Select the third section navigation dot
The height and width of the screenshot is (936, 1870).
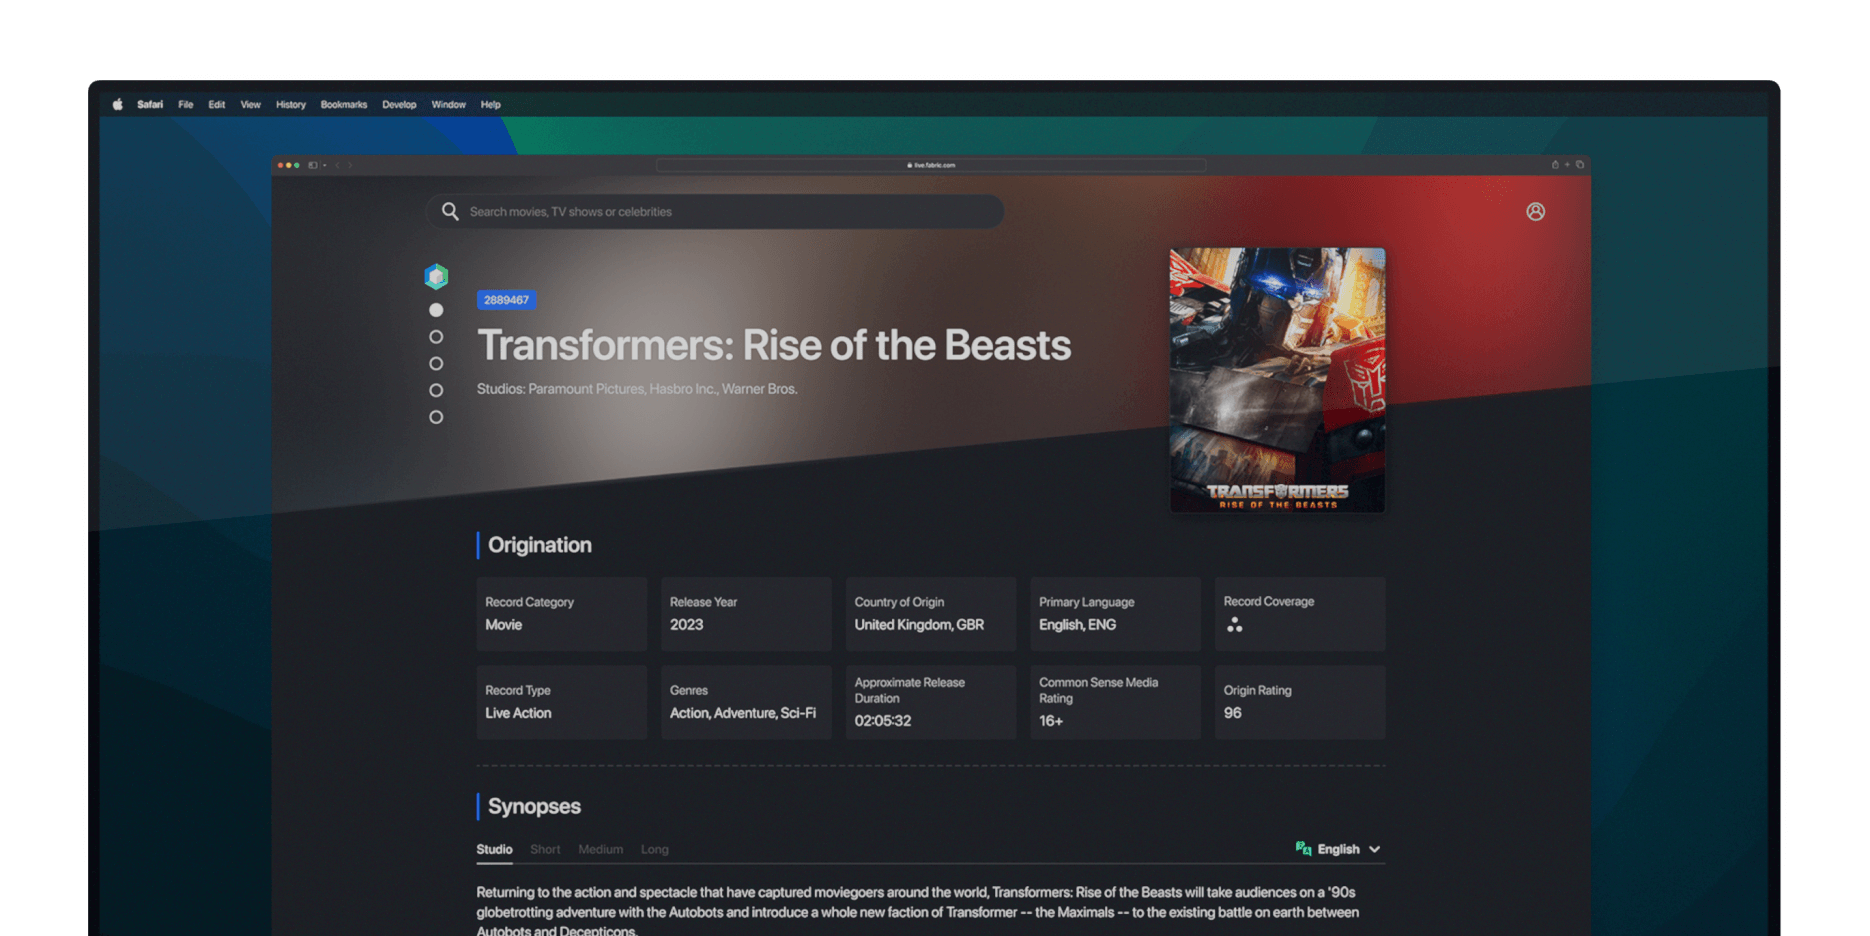click(x=436, y=364)
